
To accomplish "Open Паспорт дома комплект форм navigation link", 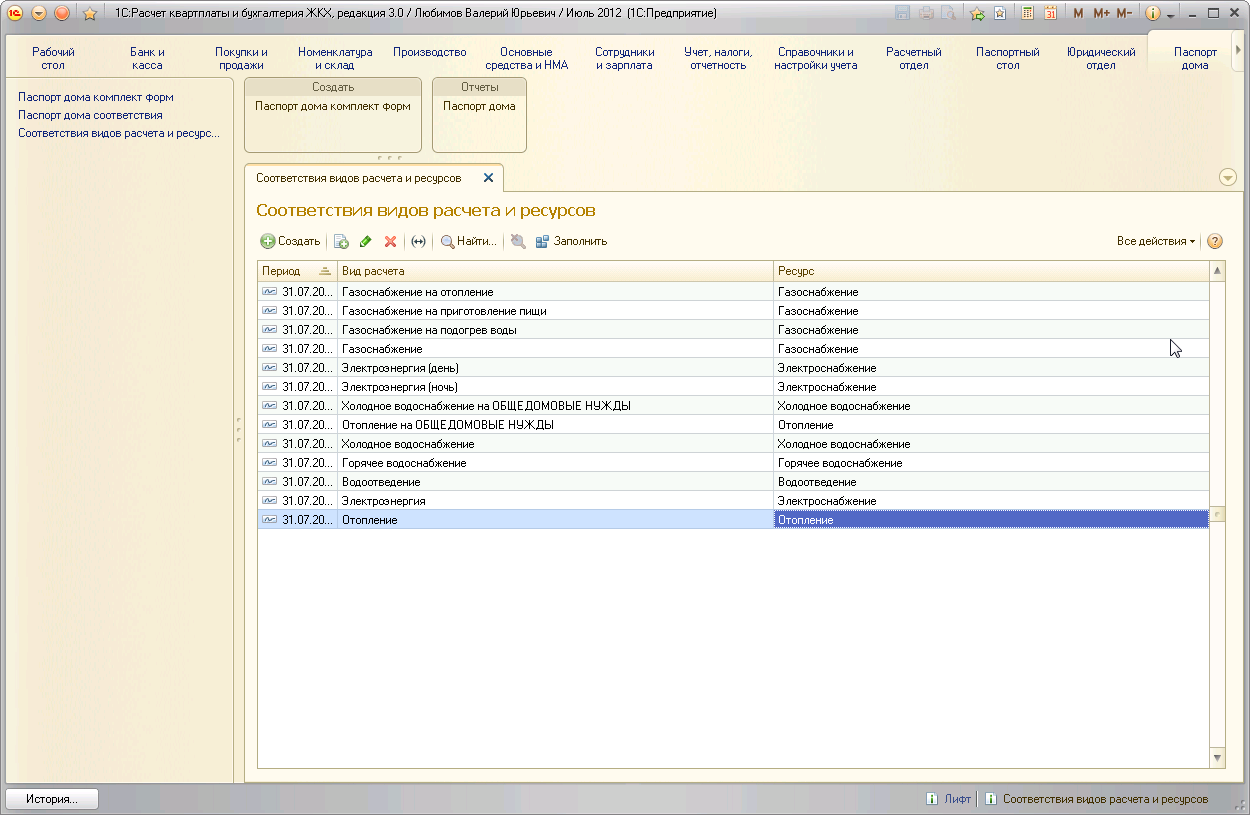I will [x=96, y=97].
